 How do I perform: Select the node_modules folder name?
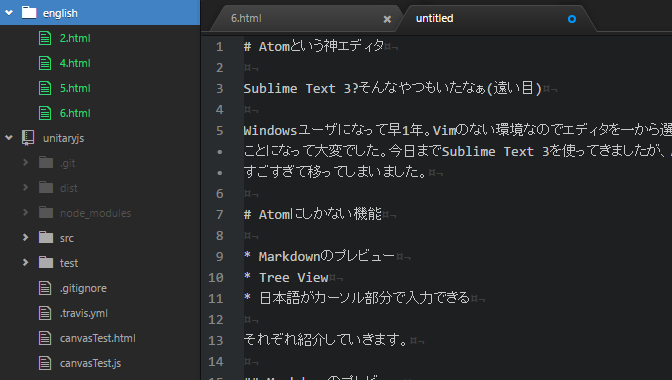[96, 213]
